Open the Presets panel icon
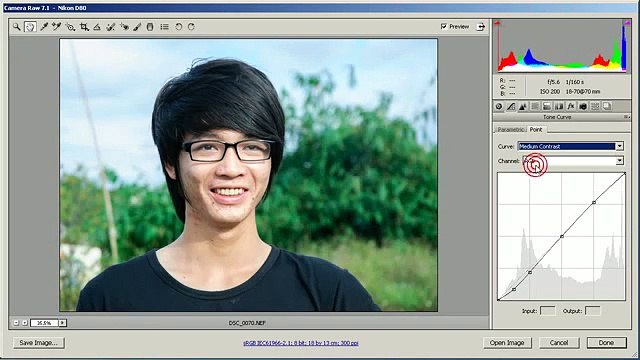The height and width of the screenshot is (360, 640). [595, 107]
